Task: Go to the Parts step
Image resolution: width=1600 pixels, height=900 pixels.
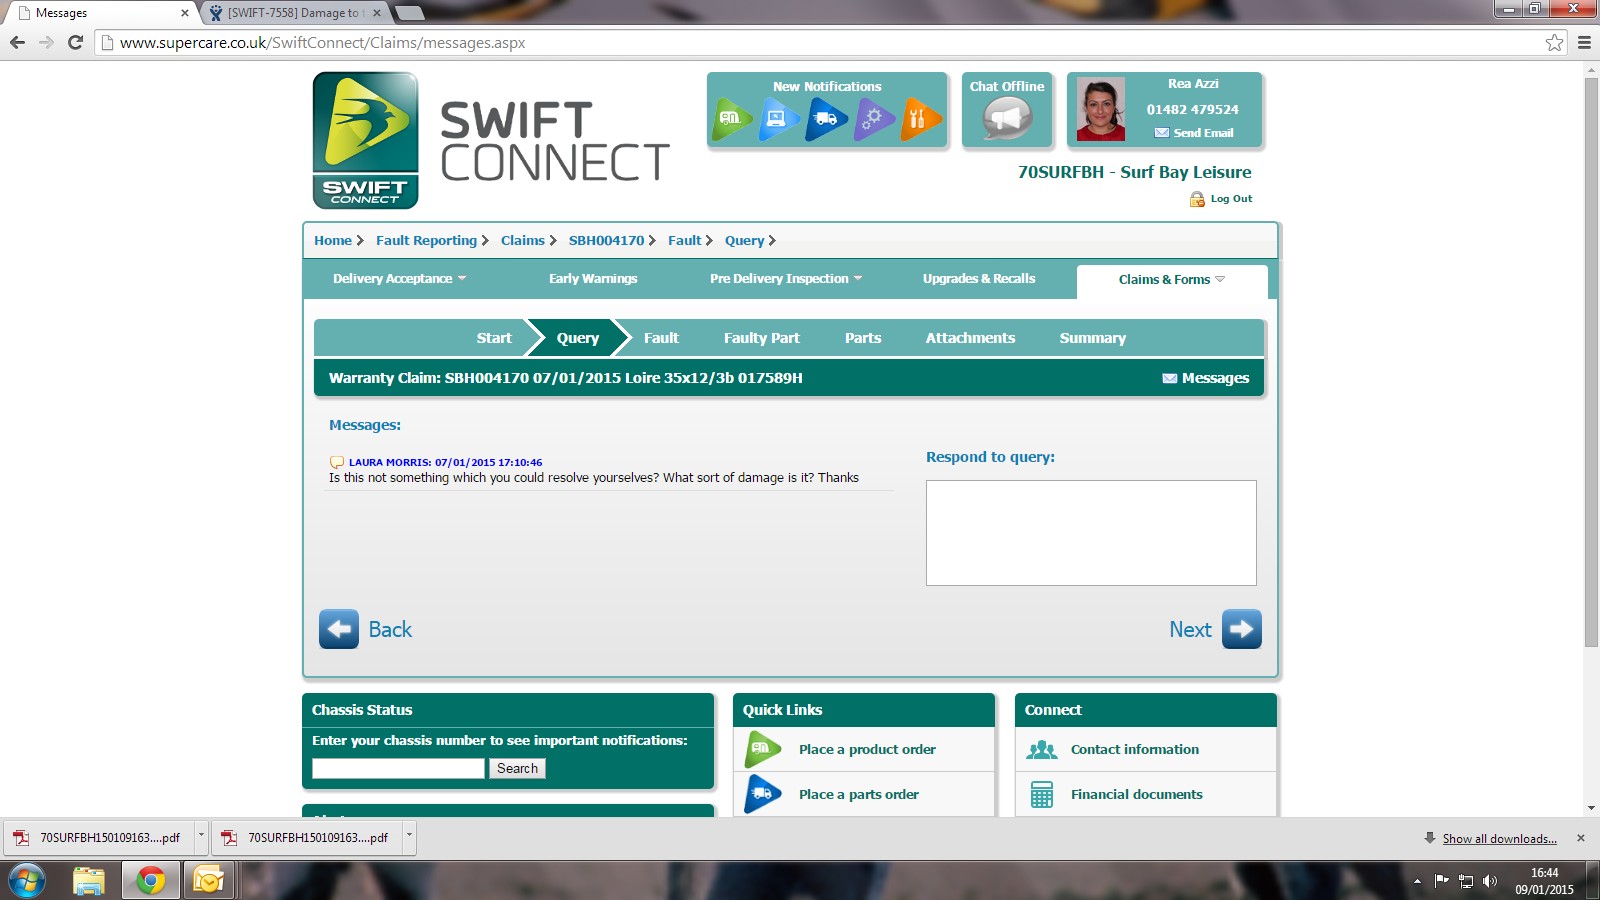Action: pyautogui.click(x=863, y=338)
